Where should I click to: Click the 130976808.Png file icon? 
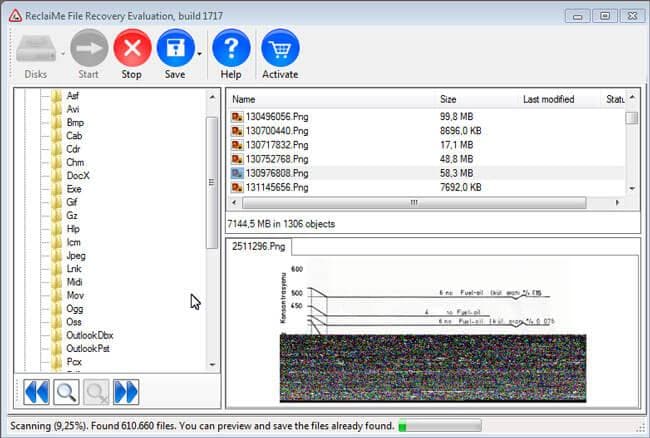point(237,173)
